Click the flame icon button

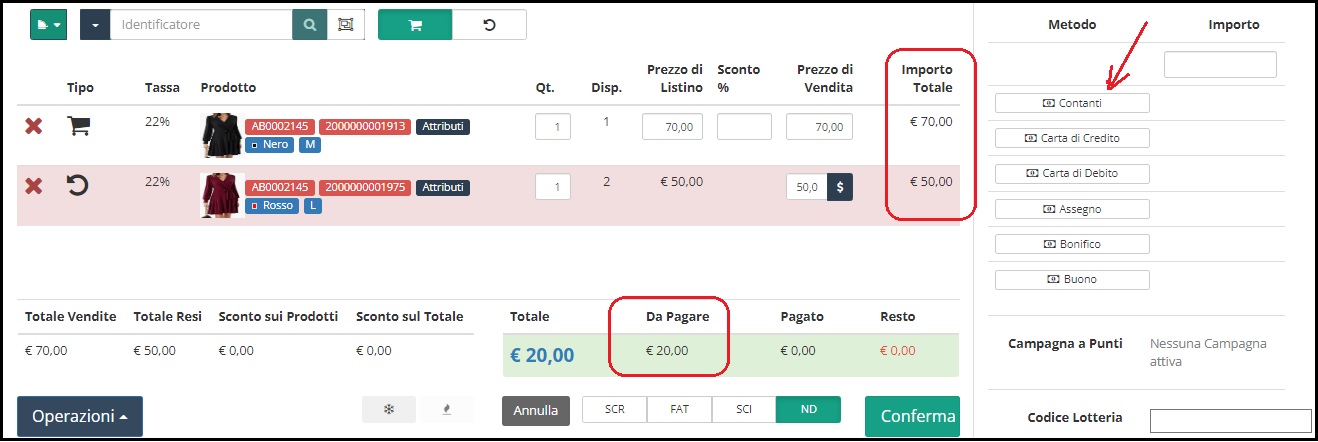pos(445,409)
